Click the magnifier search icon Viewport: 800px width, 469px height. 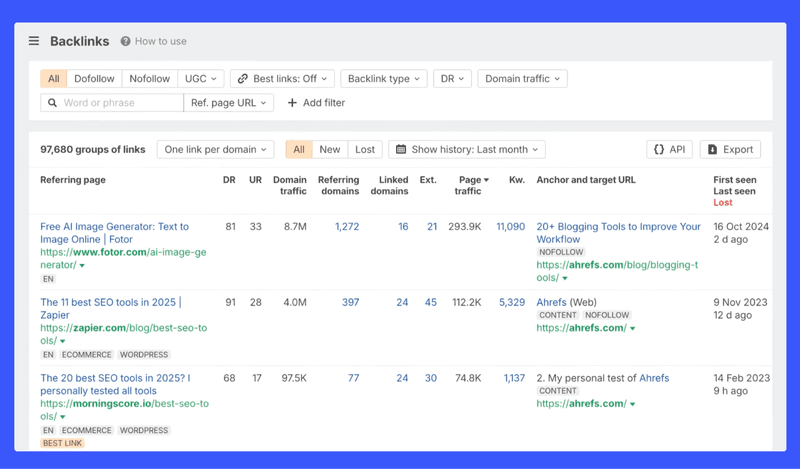point(52,103)
